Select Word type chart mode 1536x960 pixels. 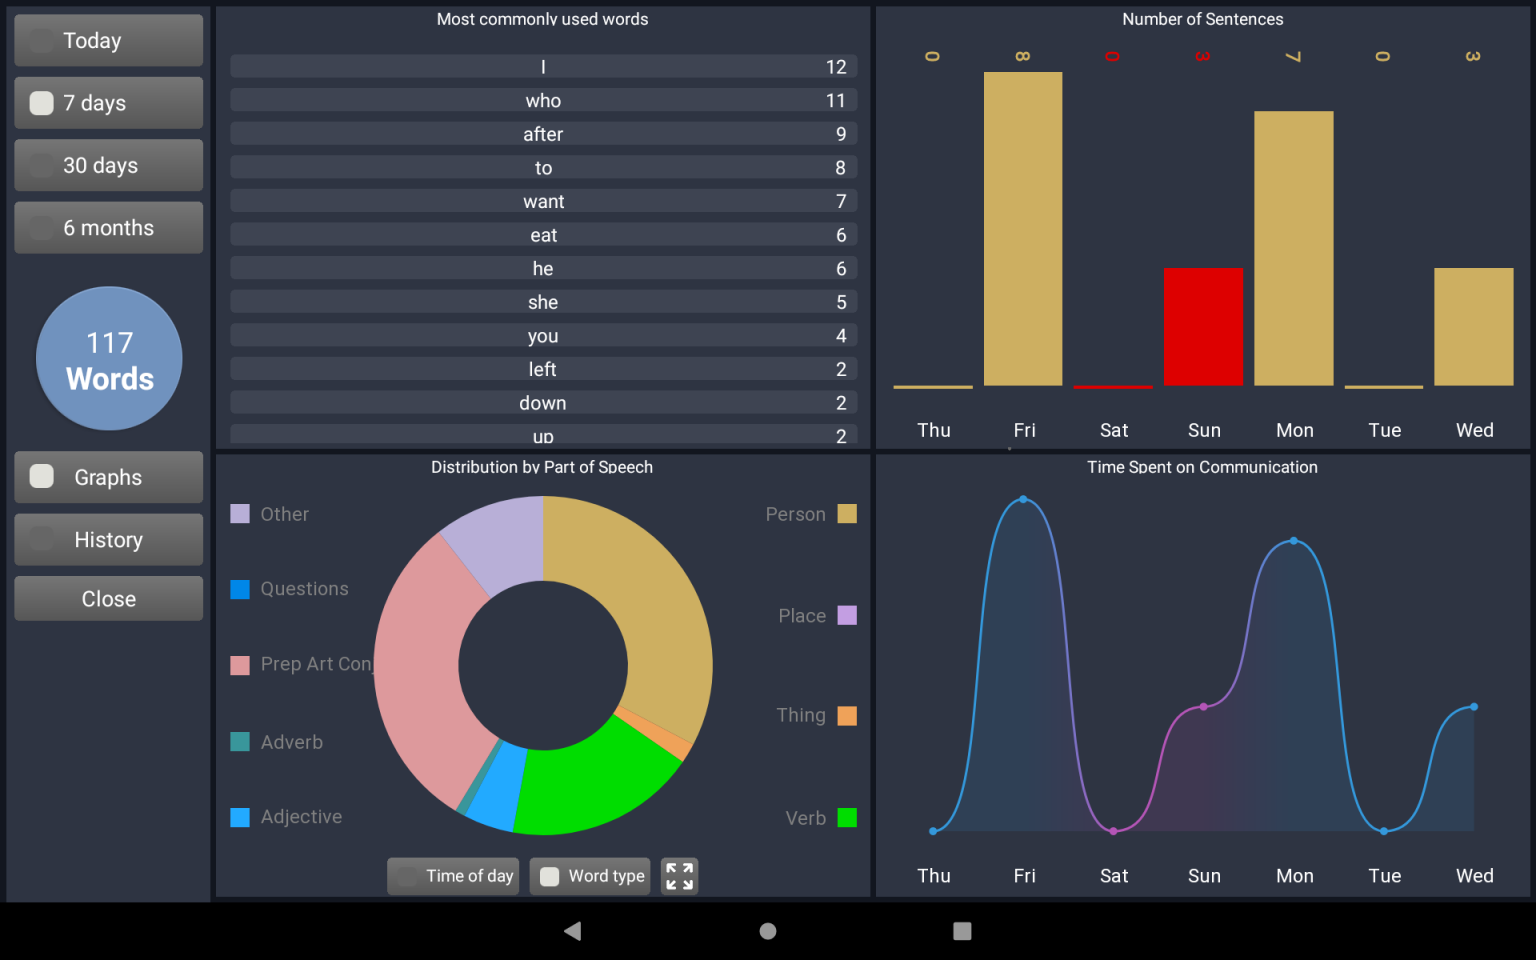(590, 876)
